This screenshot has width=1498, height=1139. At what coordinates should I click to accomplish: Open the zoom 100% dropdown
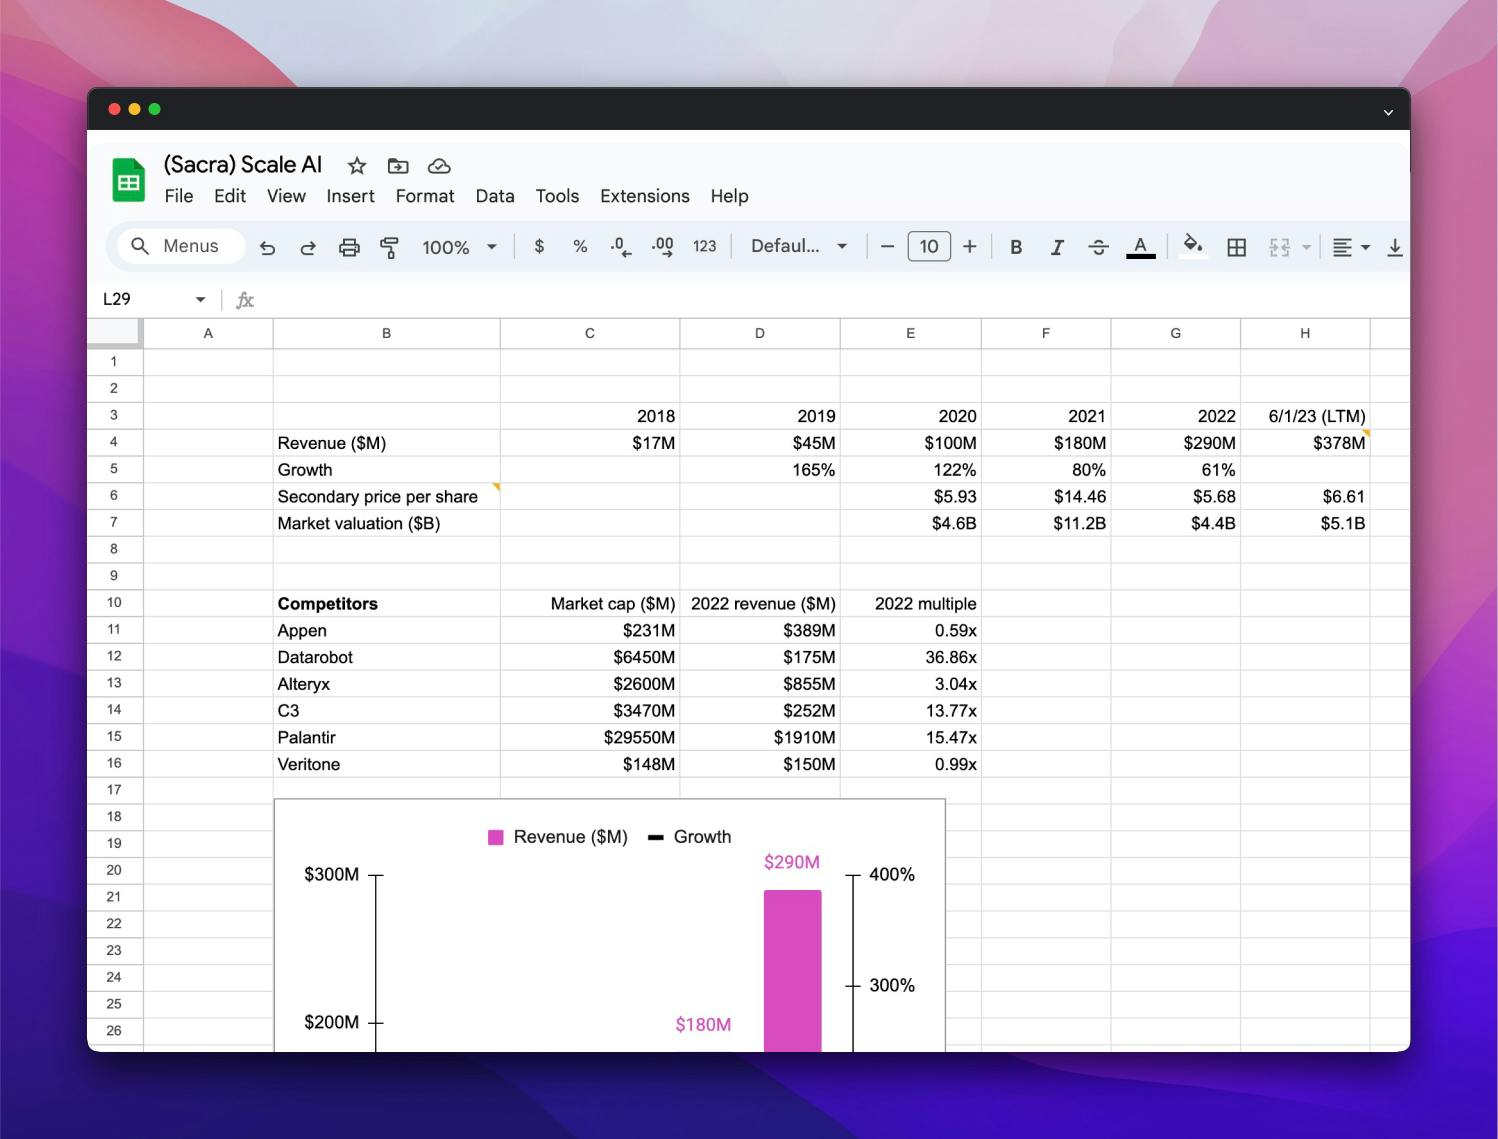click(459, 247)
